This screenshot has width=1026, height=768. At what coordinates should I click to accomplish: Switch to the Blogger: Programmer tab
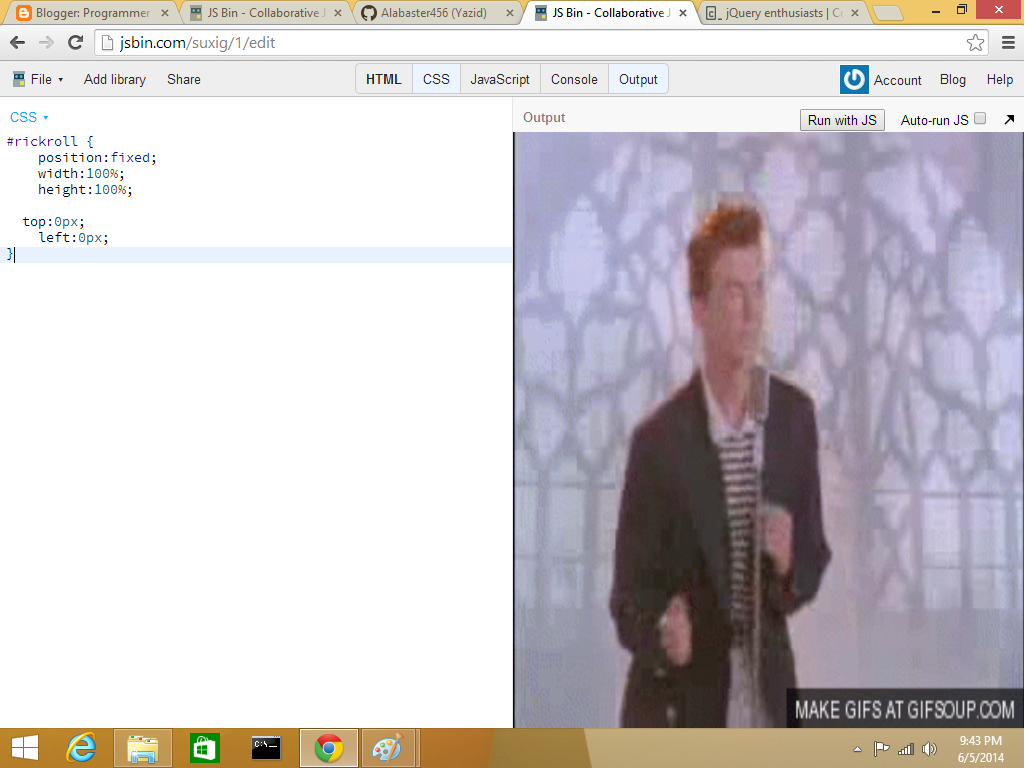tap(92, 13)
